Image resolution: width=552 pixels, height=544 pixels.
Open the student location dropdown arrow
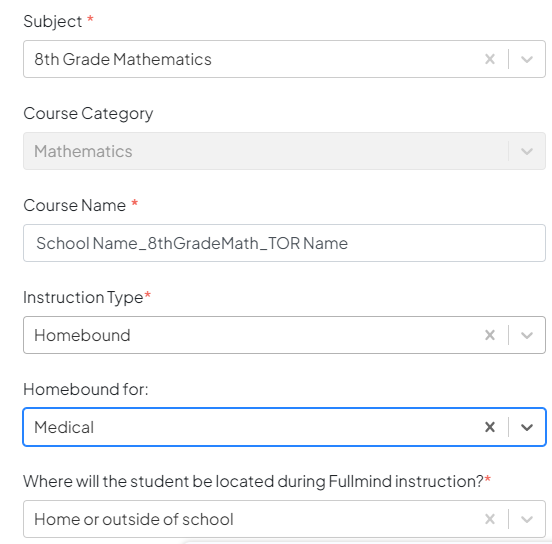527,519
